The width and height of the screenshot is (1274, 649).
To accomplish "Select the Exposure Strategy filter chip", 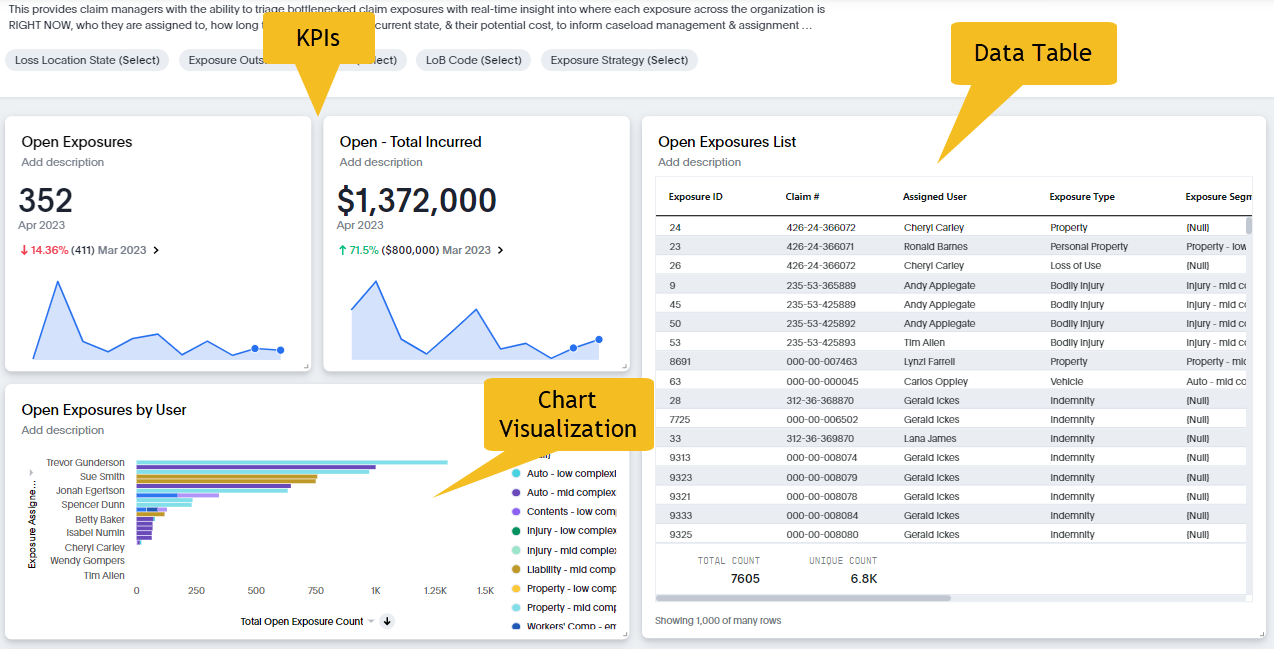I will 619,60.
